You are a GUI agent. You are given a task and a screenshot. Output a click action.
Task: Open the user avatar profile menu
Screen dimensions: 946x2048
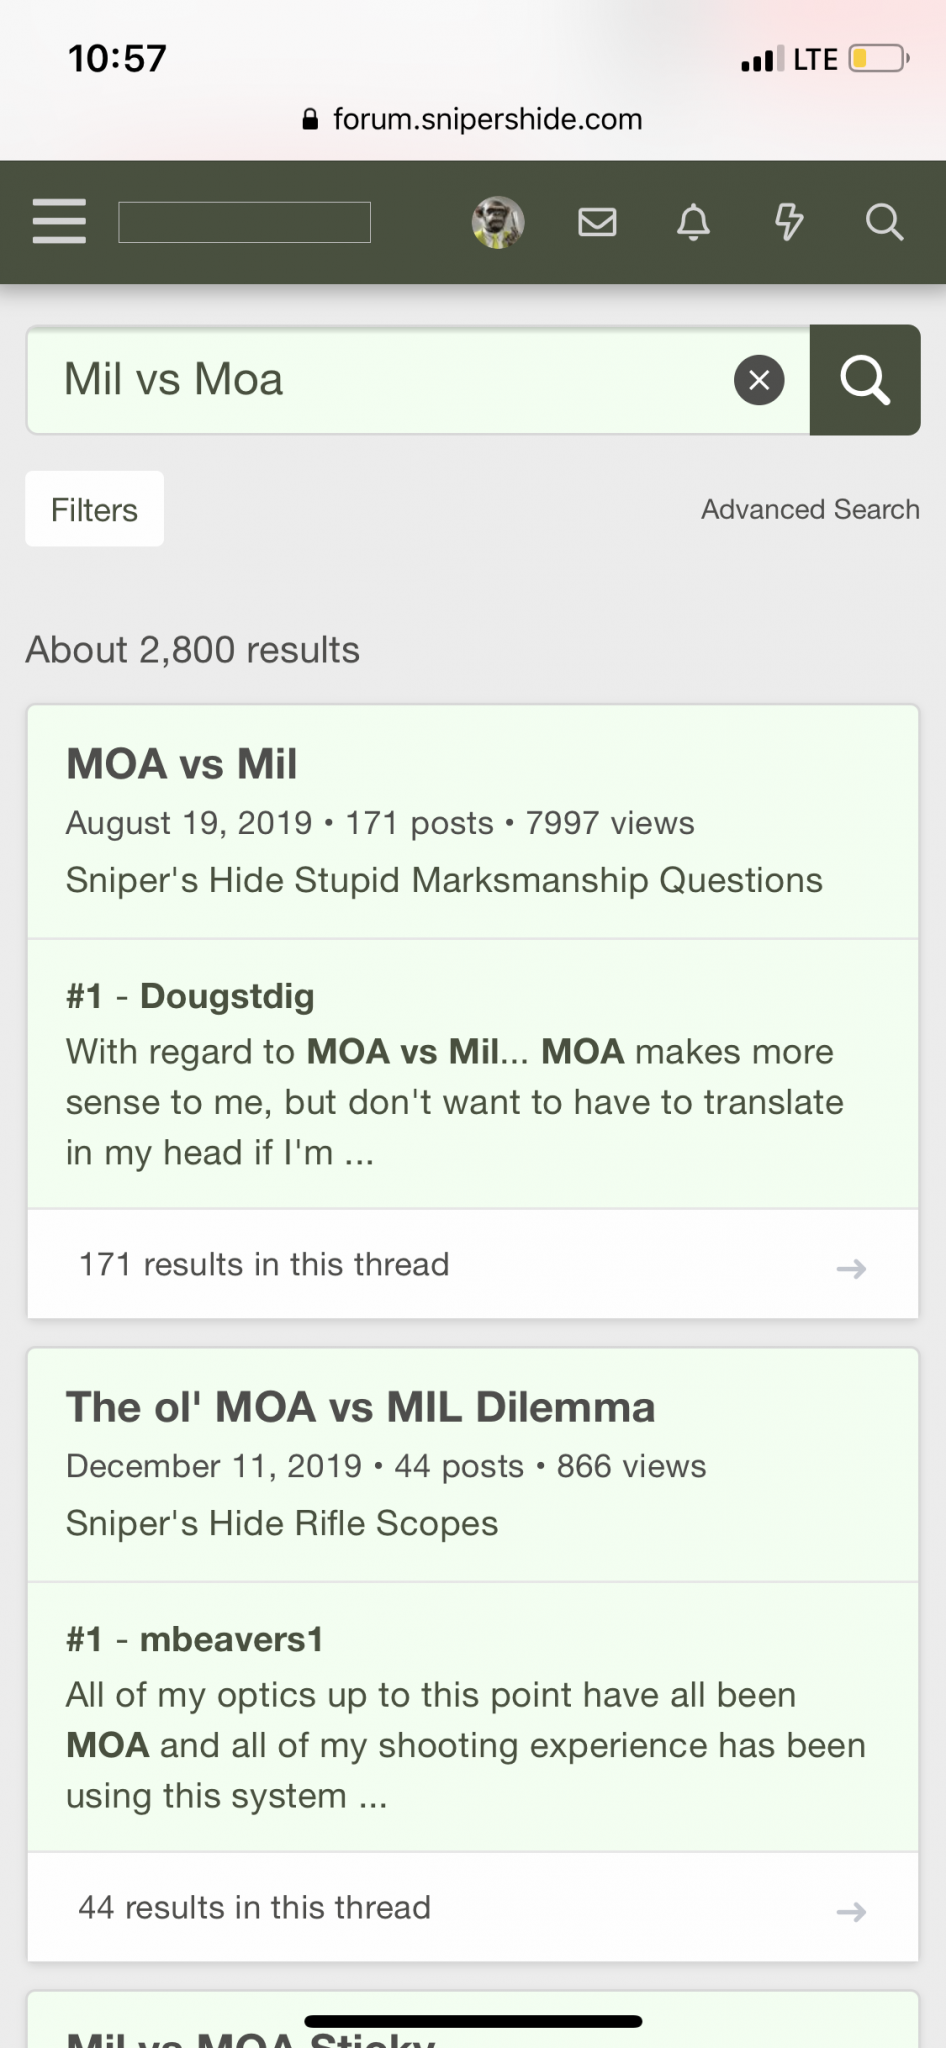coord(498,222)
